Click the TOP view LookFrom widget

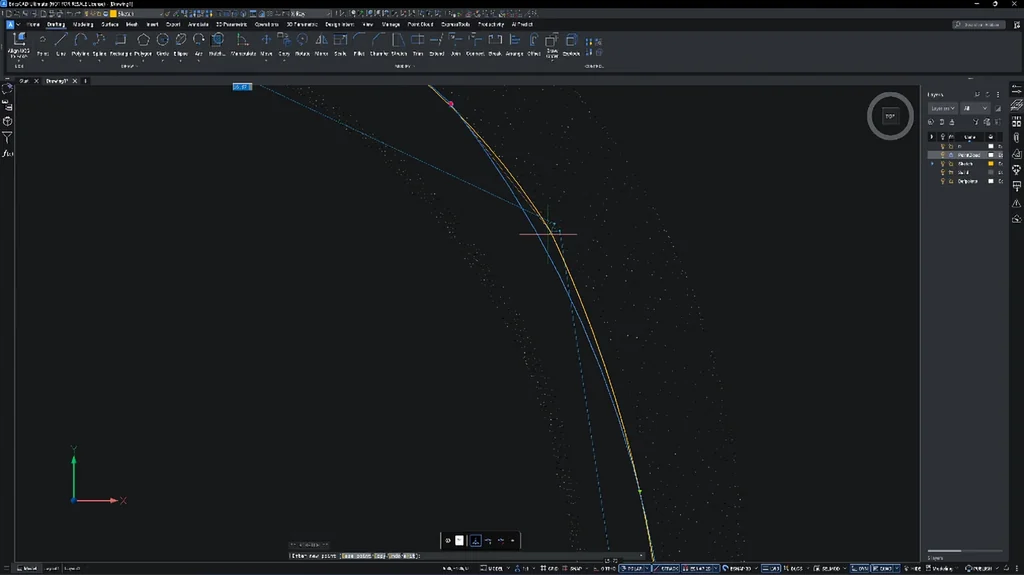coord(890,116)
